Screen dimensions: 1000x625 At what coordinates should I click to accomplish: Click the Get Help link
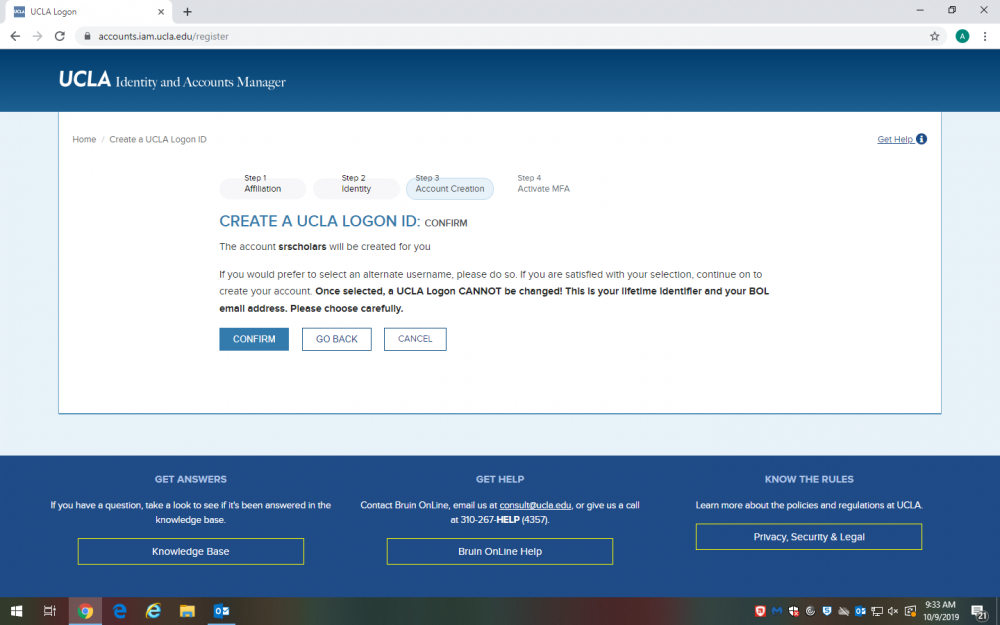click(895, 139)
